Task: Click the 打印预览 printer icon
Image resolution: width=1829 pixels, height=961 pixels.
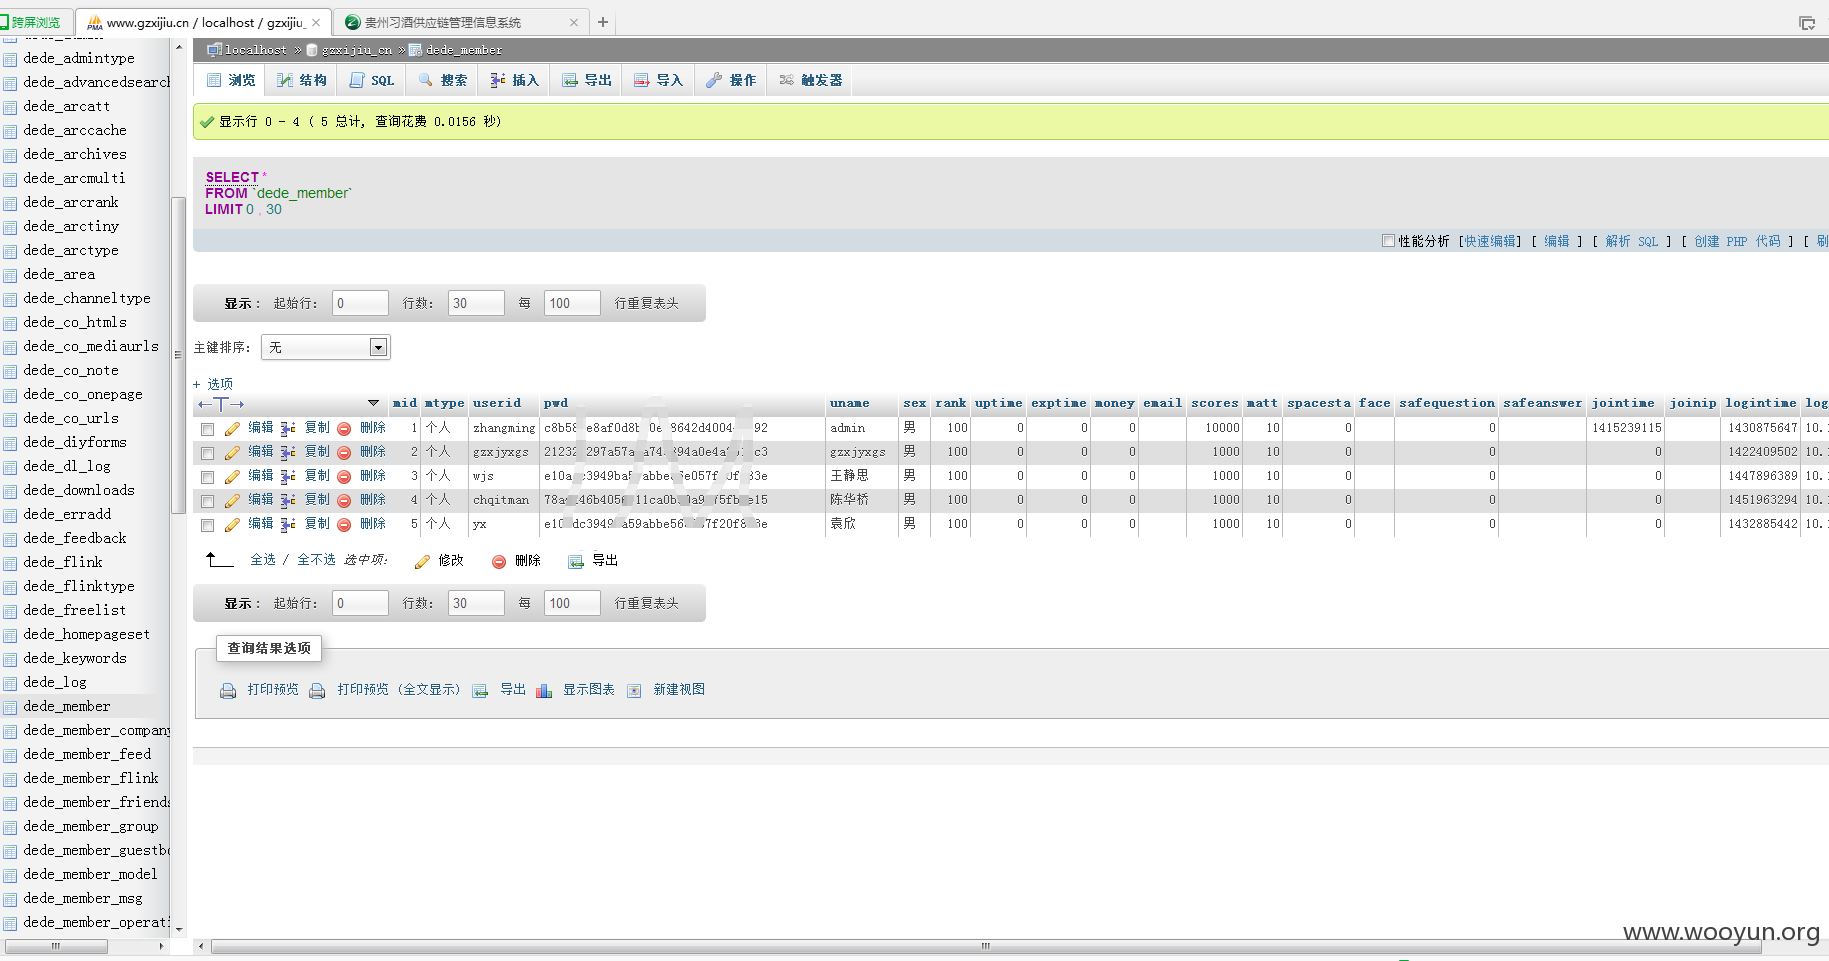Action: click(228, 690)
